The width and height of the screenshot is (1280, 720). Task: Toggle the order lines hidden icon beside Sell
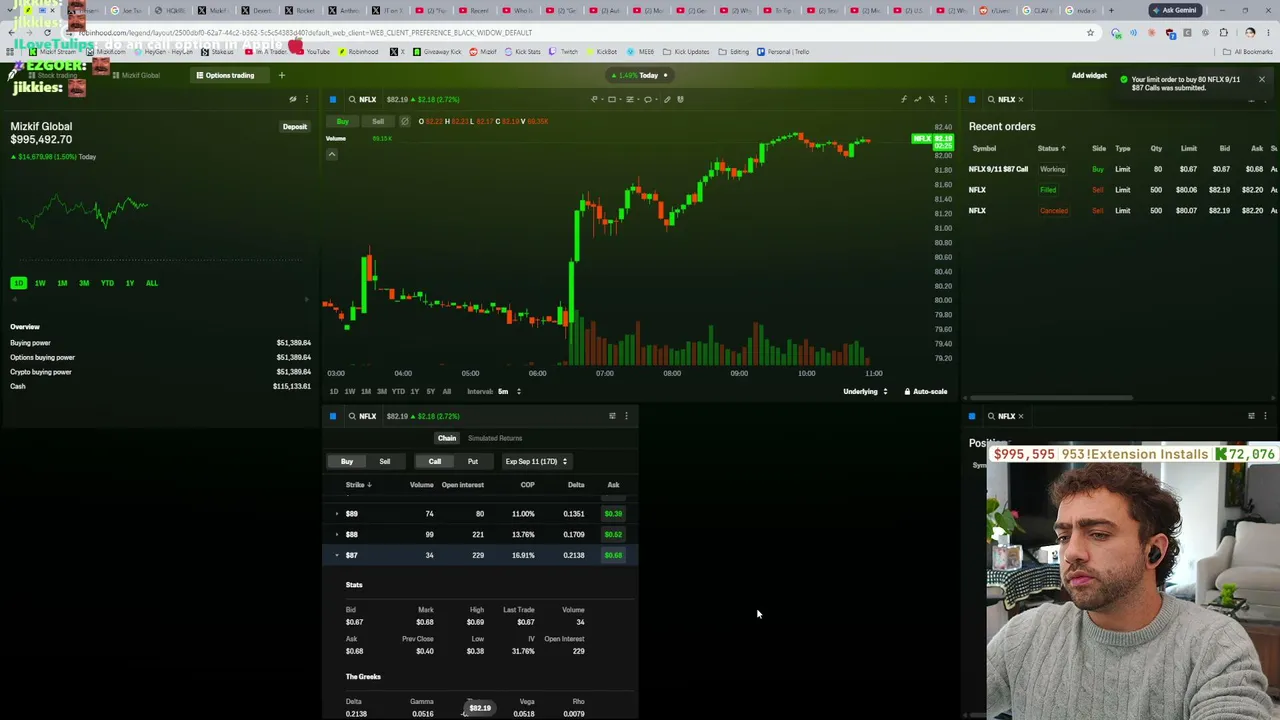[x=404, y=121]
